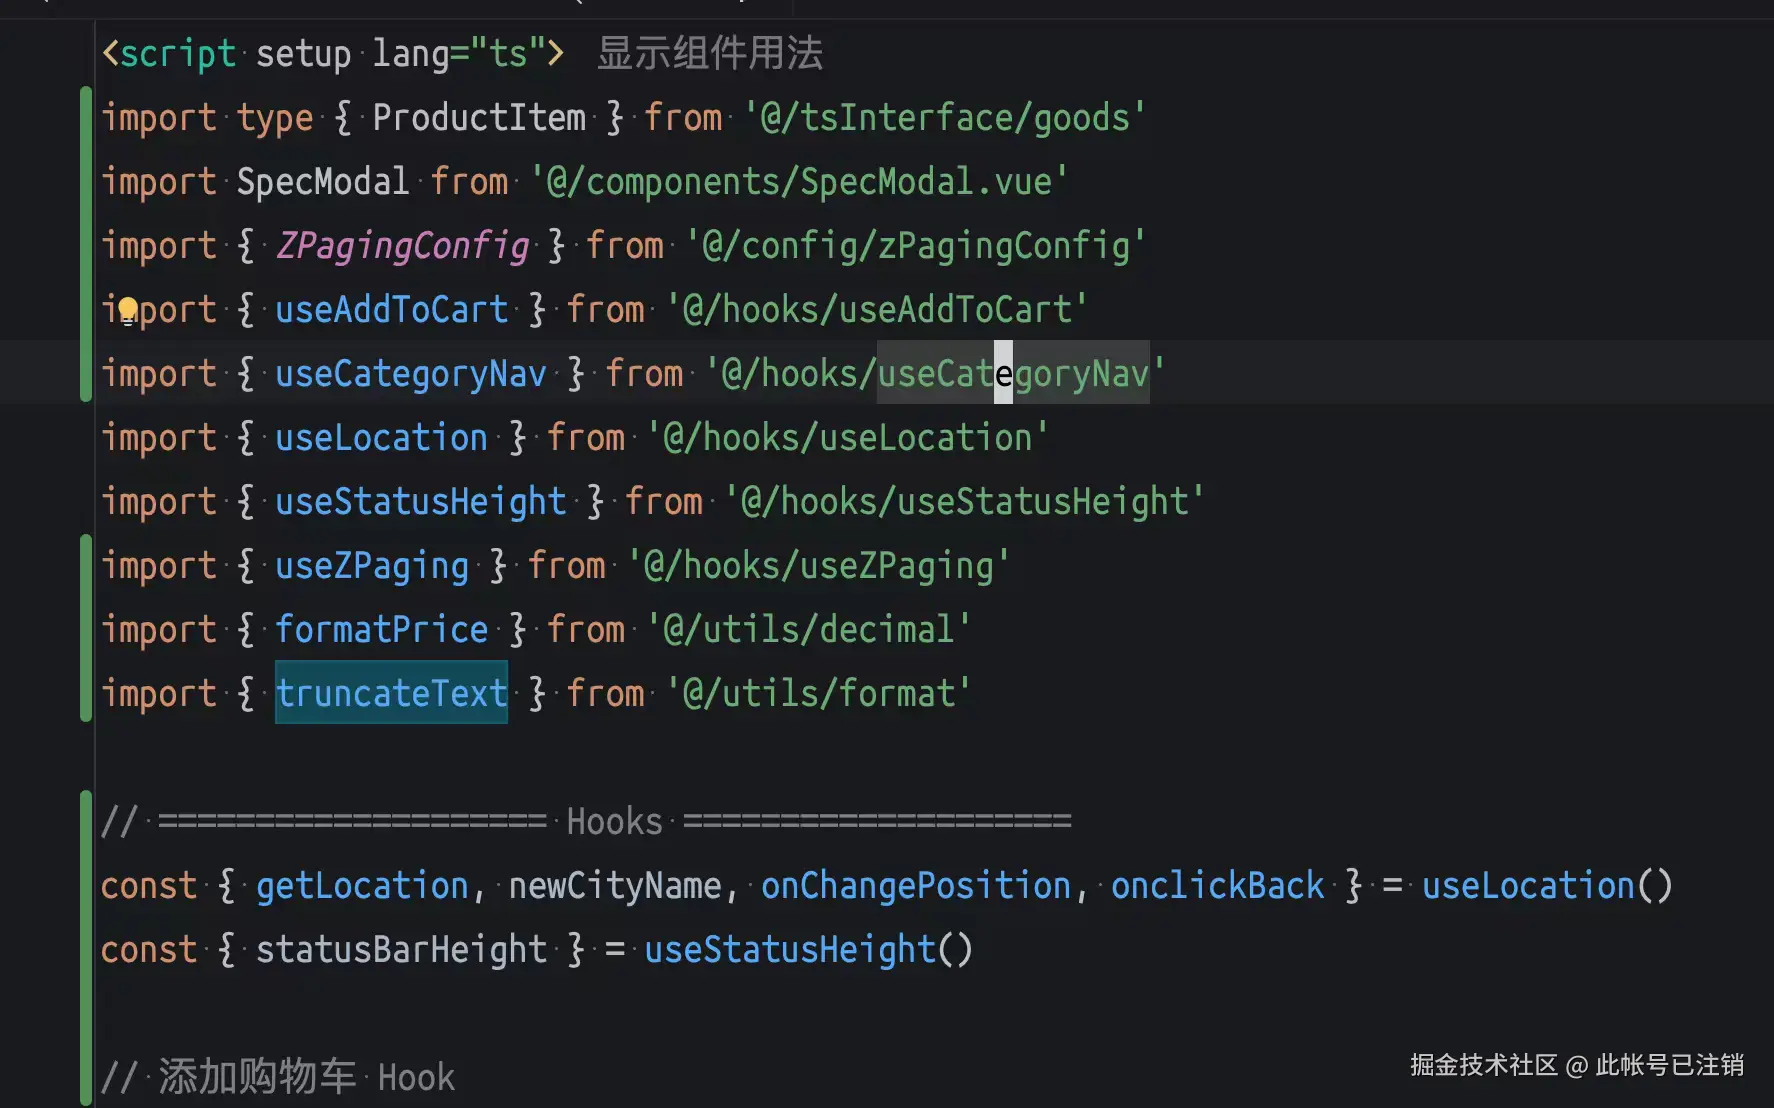Click the getLocation destructured variable
The image size is (1774, 1108).
[x=362, y=886]
